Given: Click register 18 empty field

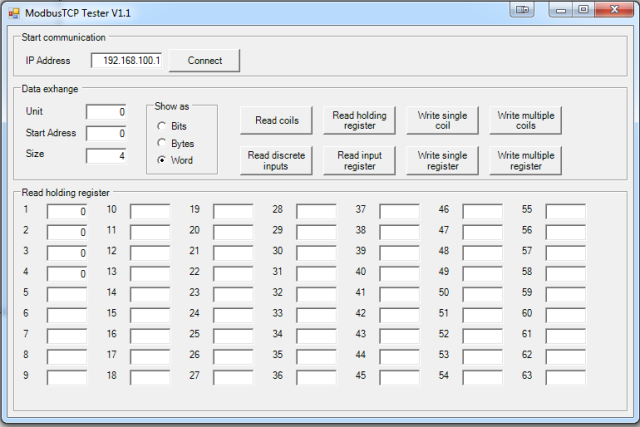Looking at the screenshot, I should click(150, 377).
